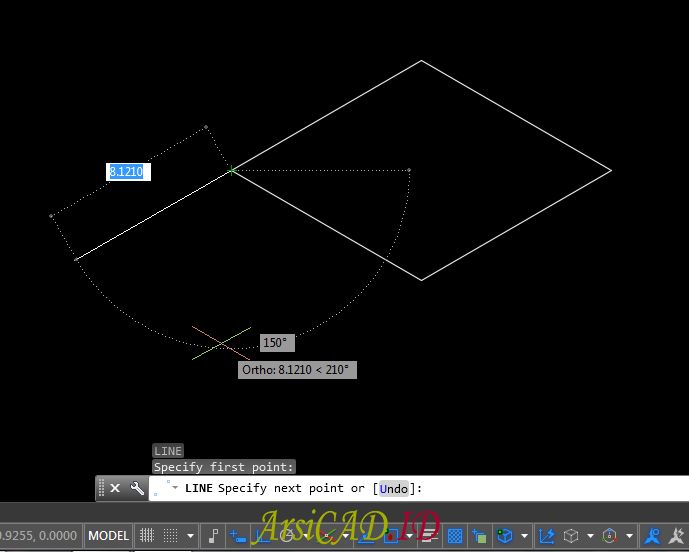This screenshot has width=689, height=552.
Task: Toggle infer constraints icon
Action: (214, 536)
